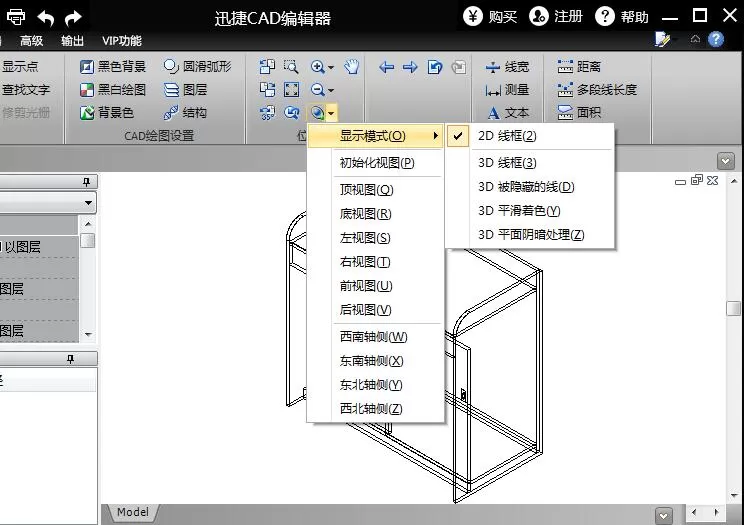Image resolution: width=744 pixels, height=525 pixels.
Task: Open the 3D view dropdown arrow
Action: point(331,113)
